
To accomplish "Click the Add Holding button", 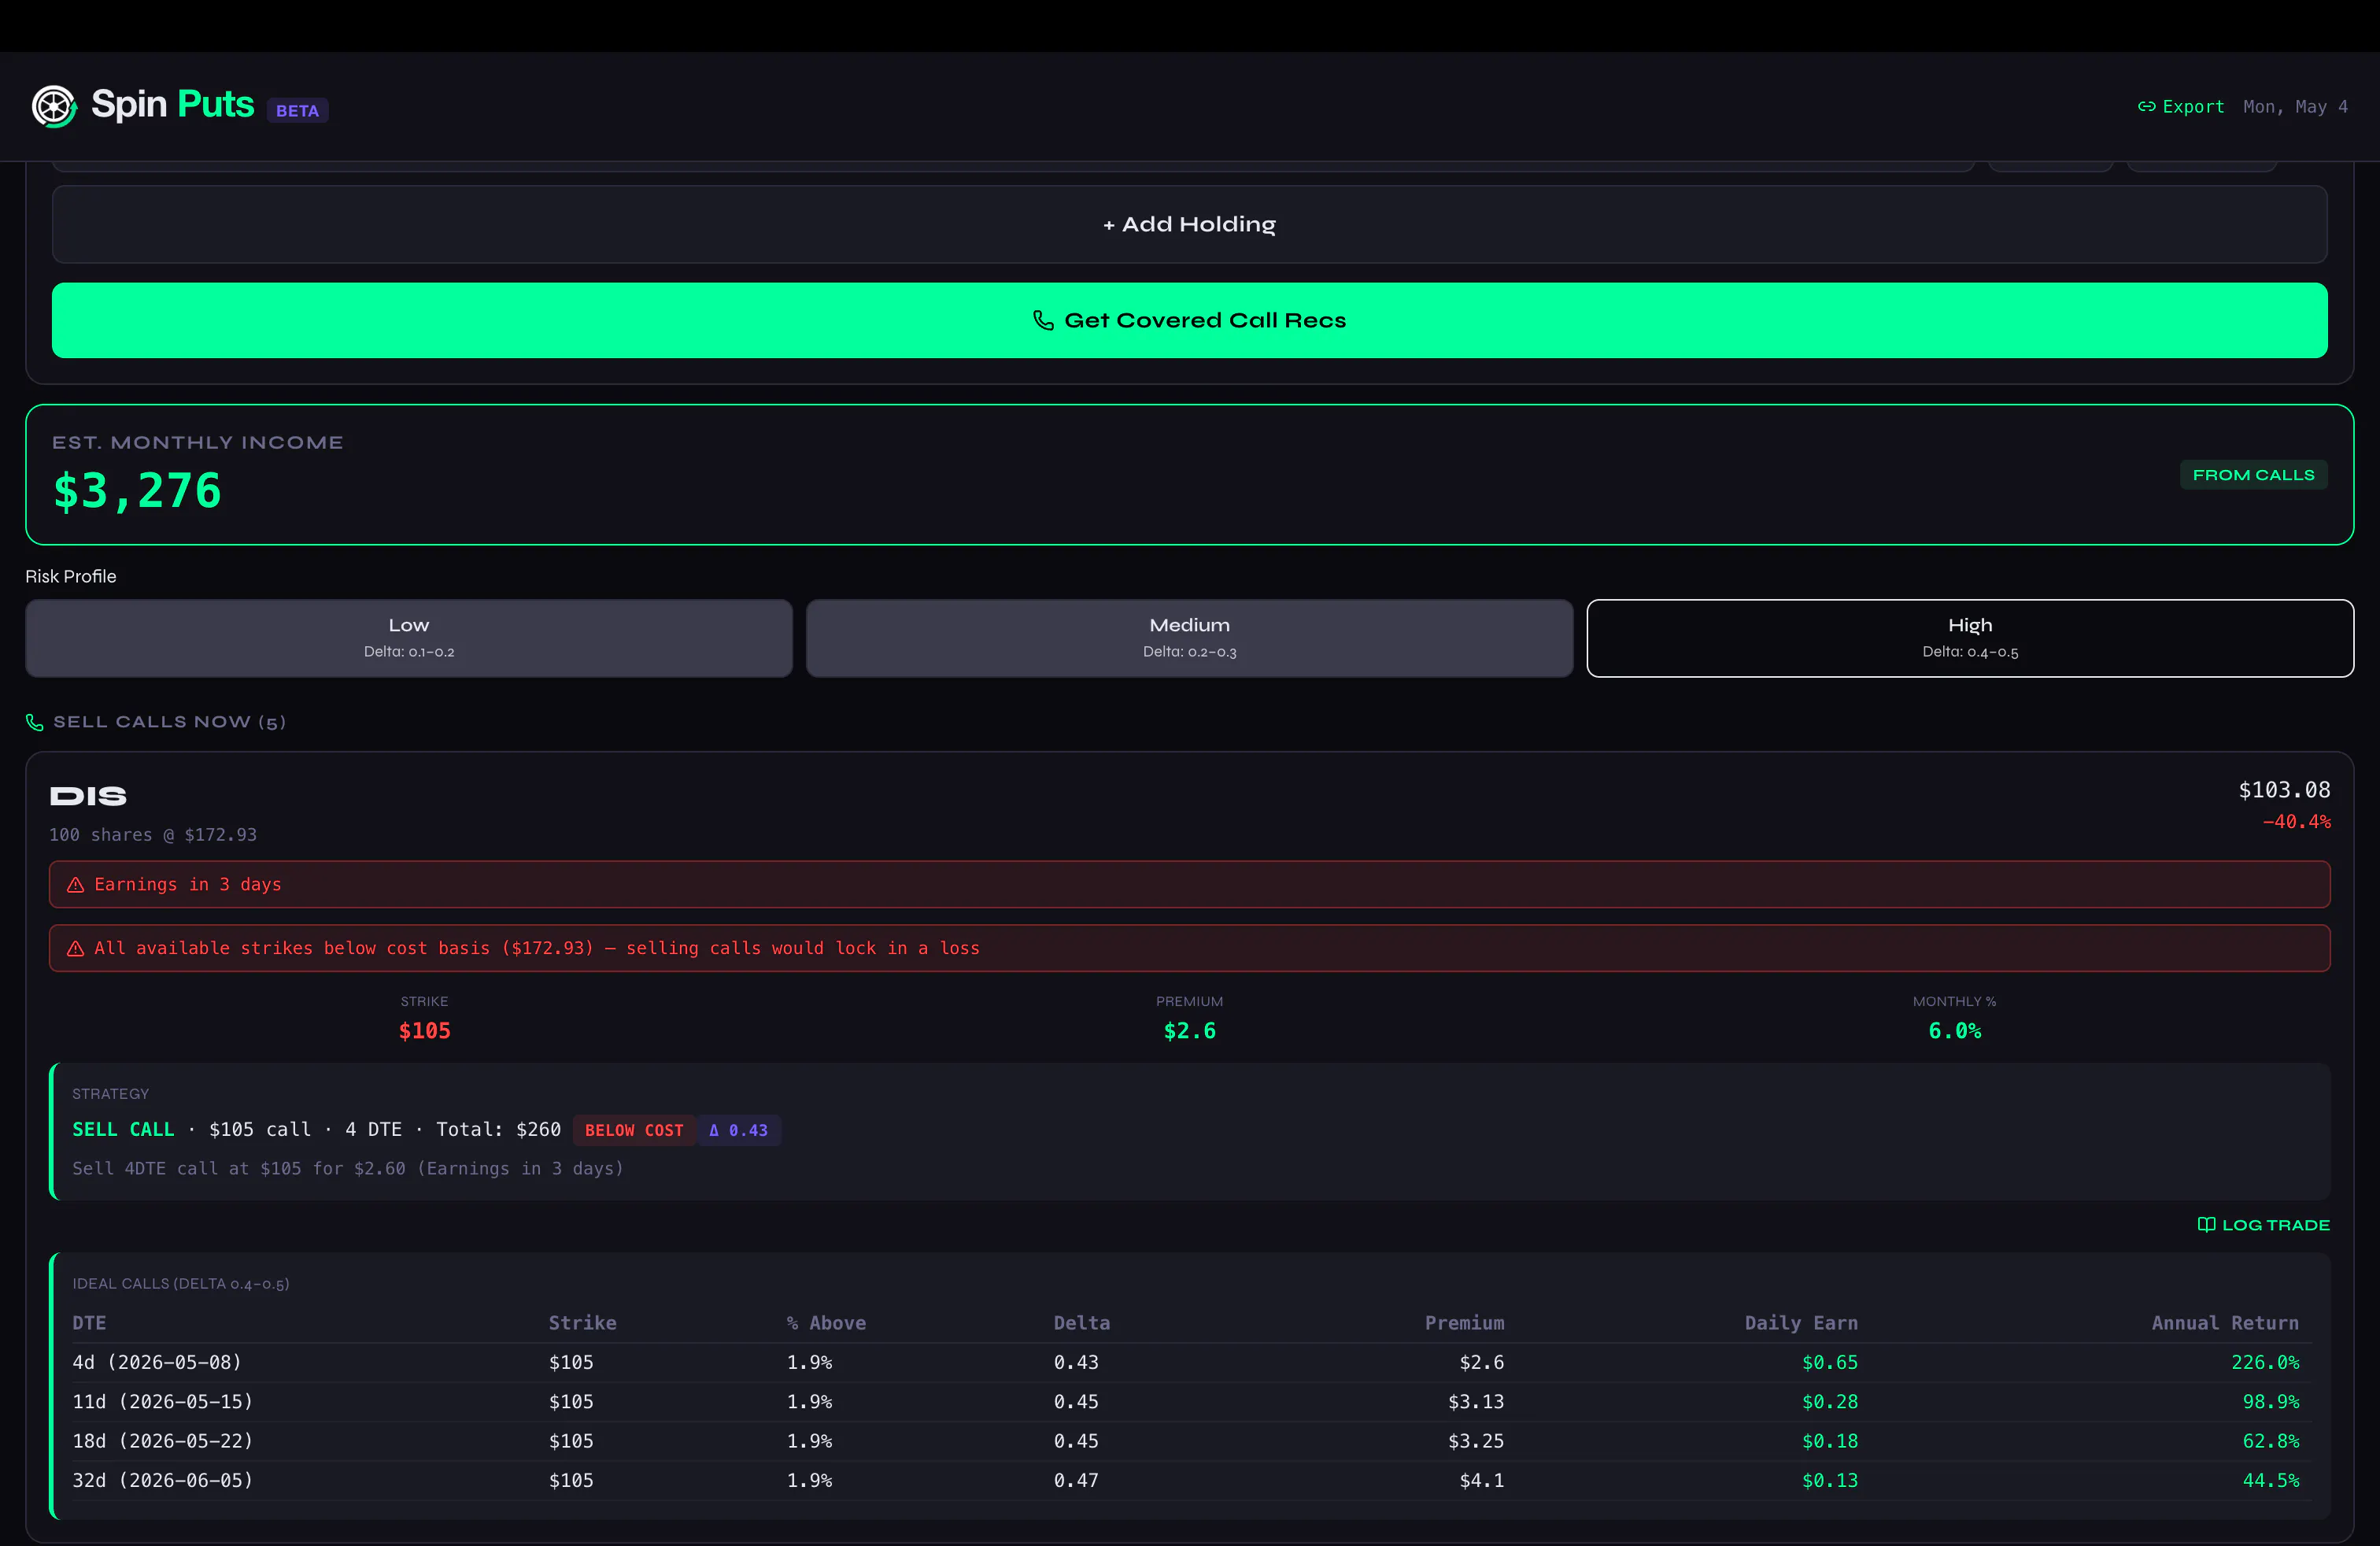I will coord(1190,224).
